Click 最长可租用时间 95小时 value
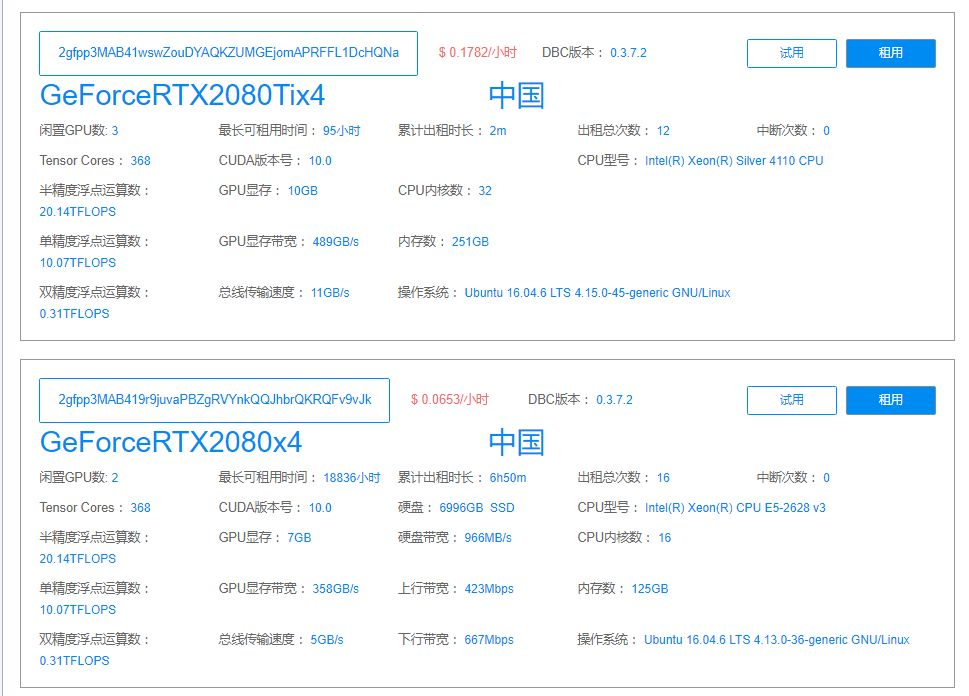969x696 pixels. point(342,130)
